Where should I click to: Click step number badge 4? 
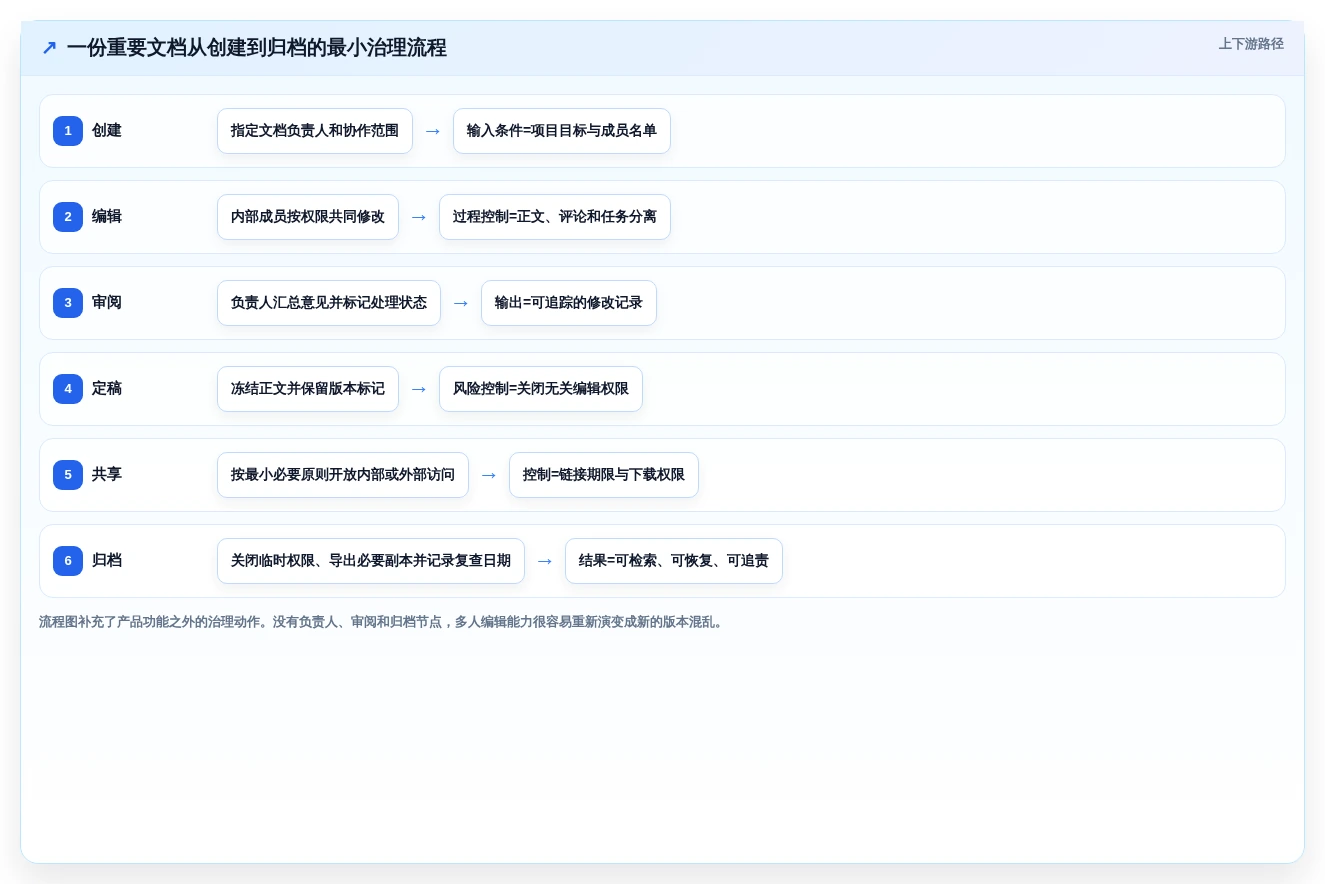pyautogui.click(x=68, y=389)
